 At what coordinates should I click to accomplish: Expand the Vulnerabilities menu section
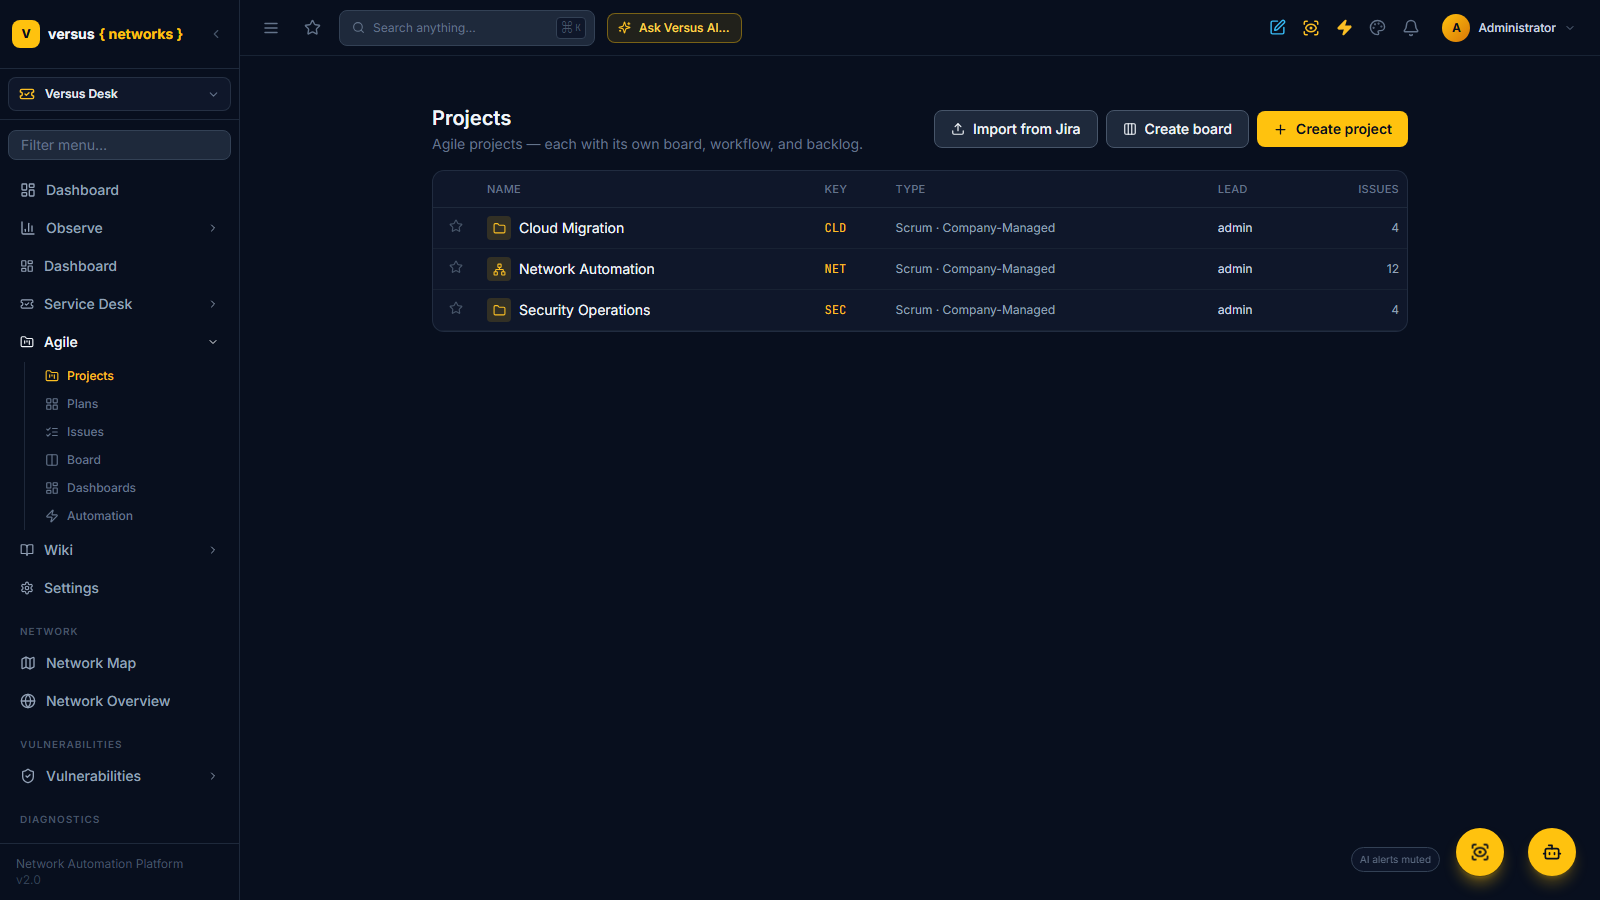pyautogui.click(x=119, y=776)
